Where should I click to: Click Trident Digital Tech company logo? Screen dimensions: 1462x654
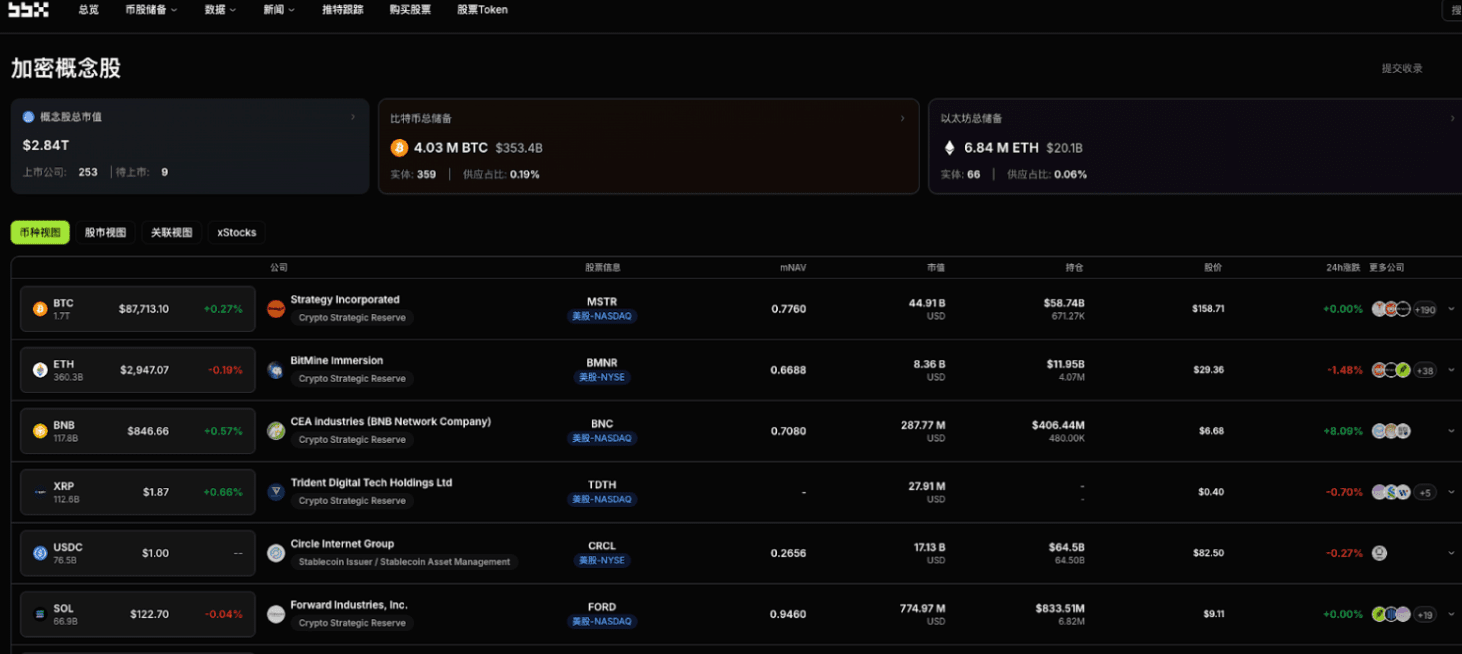pos(276,492)
